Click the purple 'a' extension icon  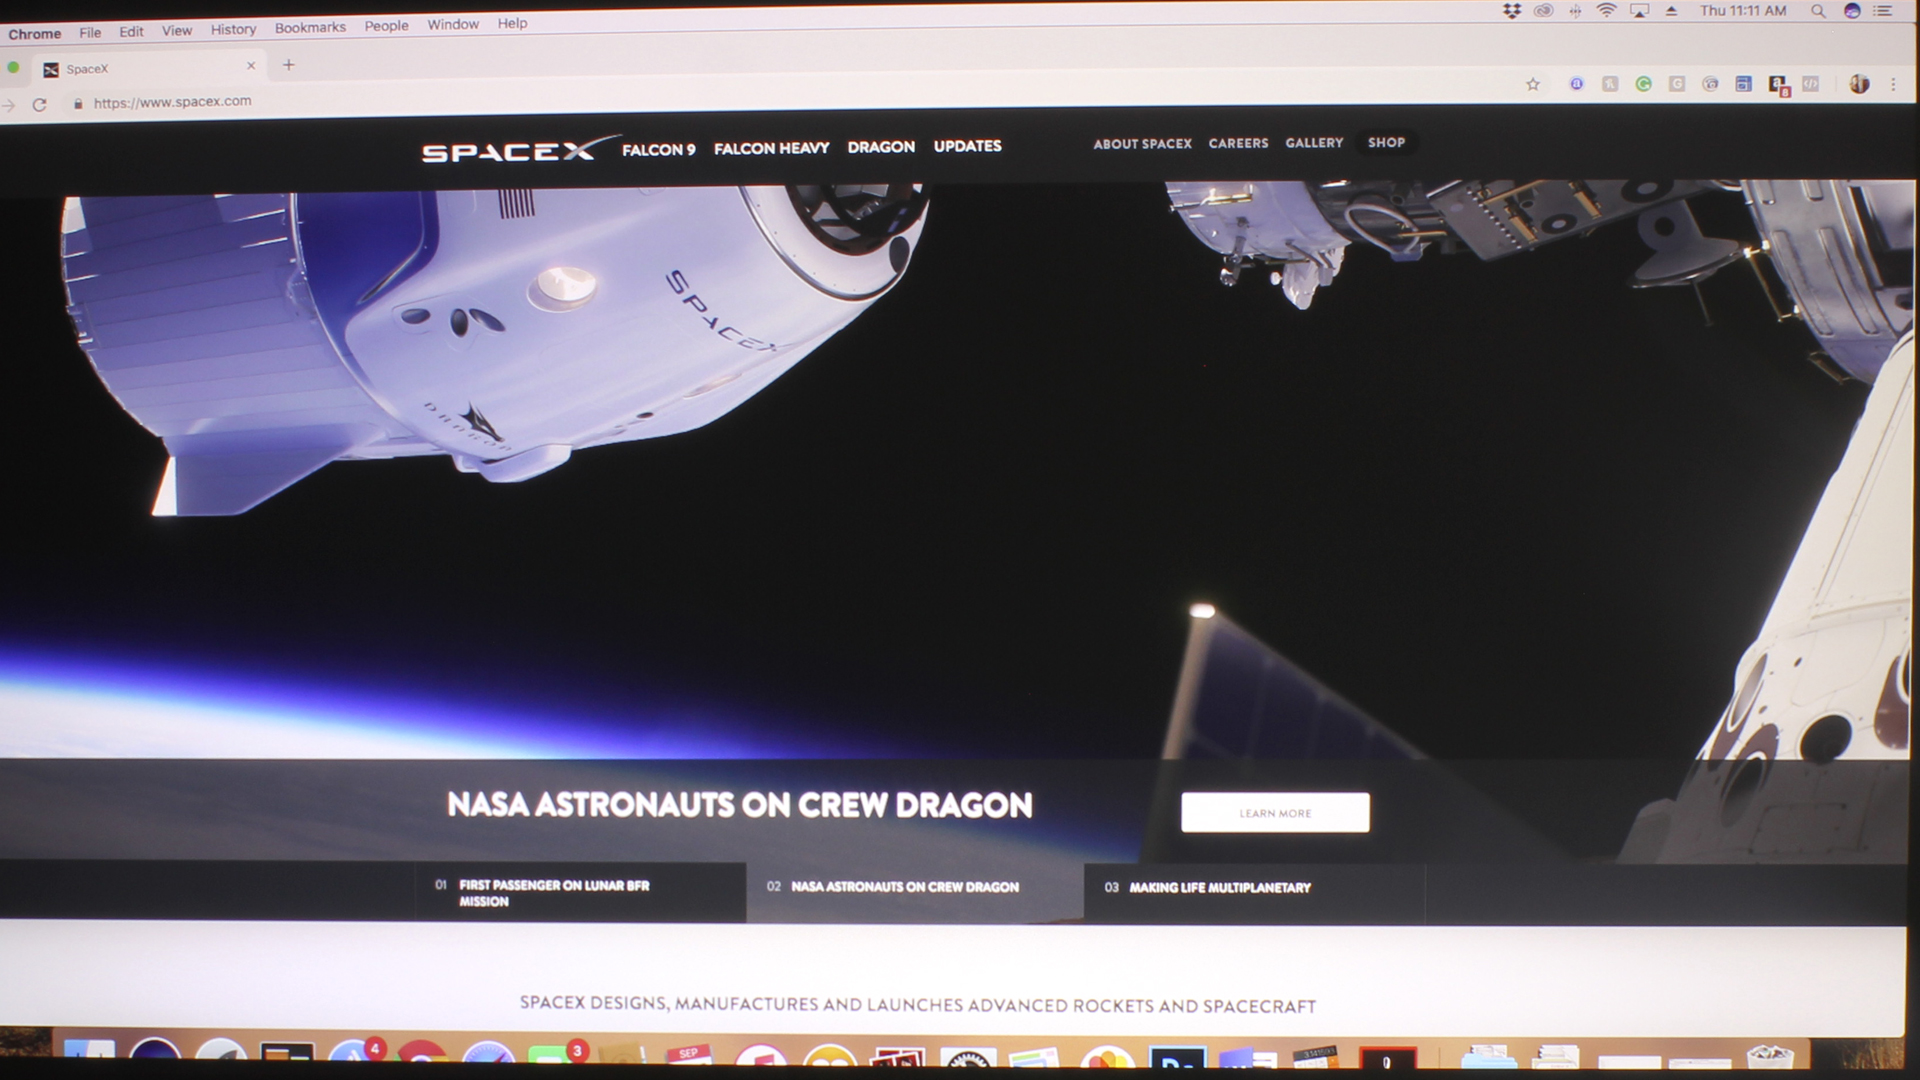pos(1576,84)
